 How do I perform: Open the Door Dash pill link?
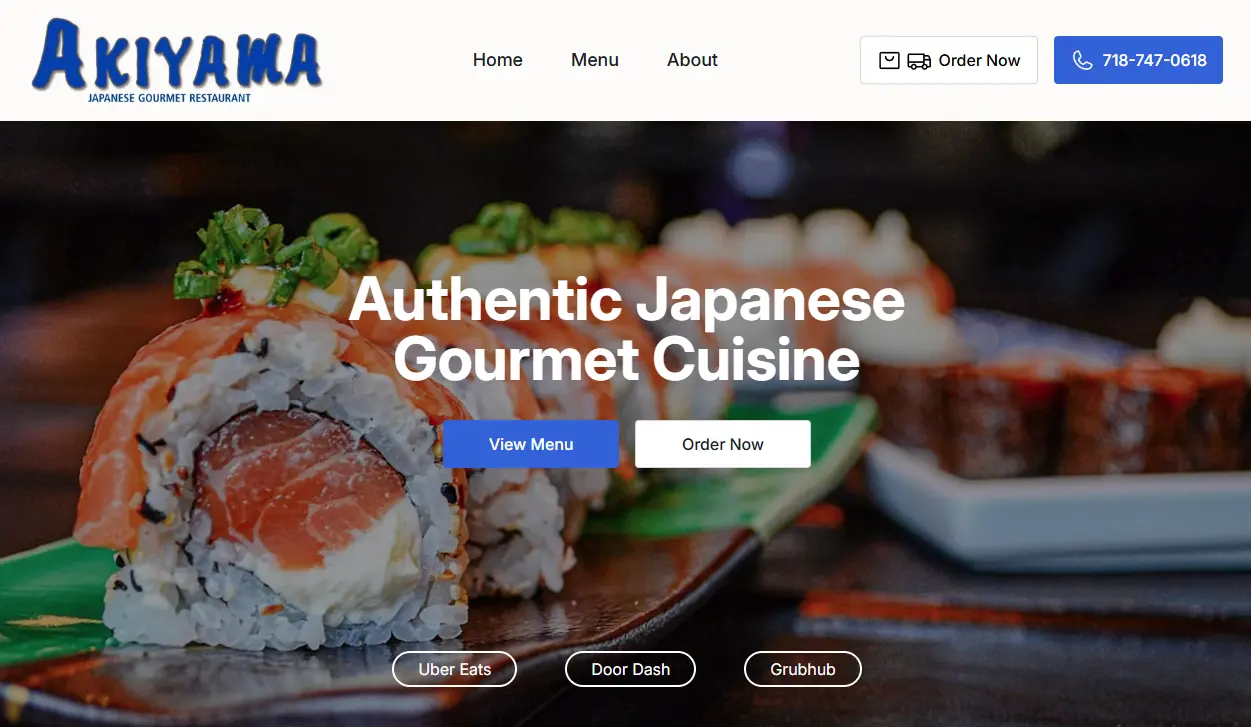pyautogui.click(x=631, y=669)
